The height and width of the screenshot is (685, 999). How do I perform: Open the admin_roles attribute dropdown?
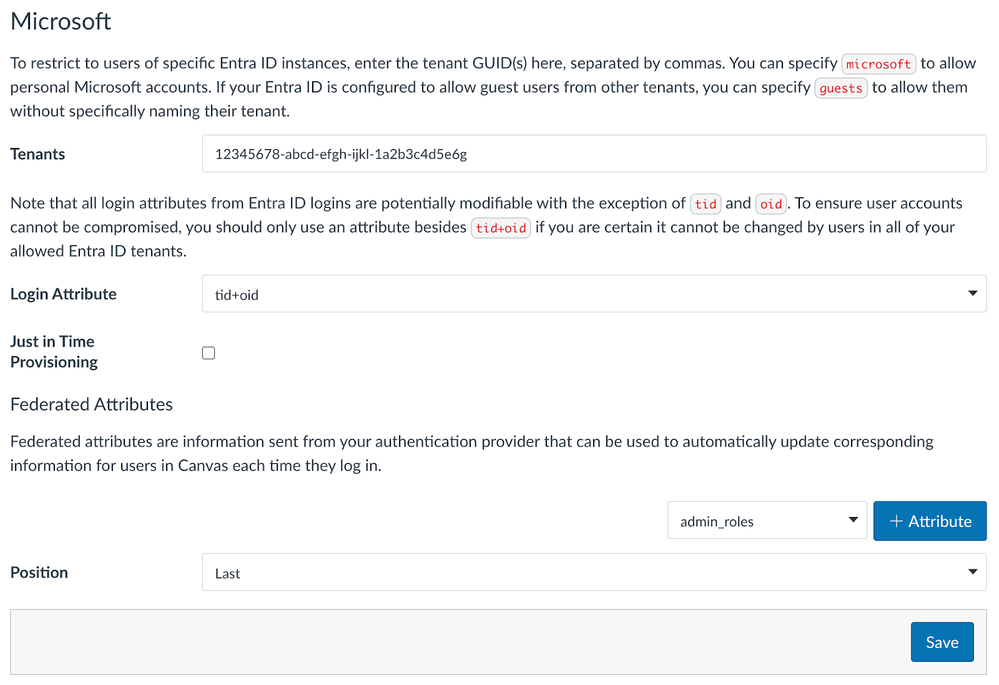pos(767,521)
